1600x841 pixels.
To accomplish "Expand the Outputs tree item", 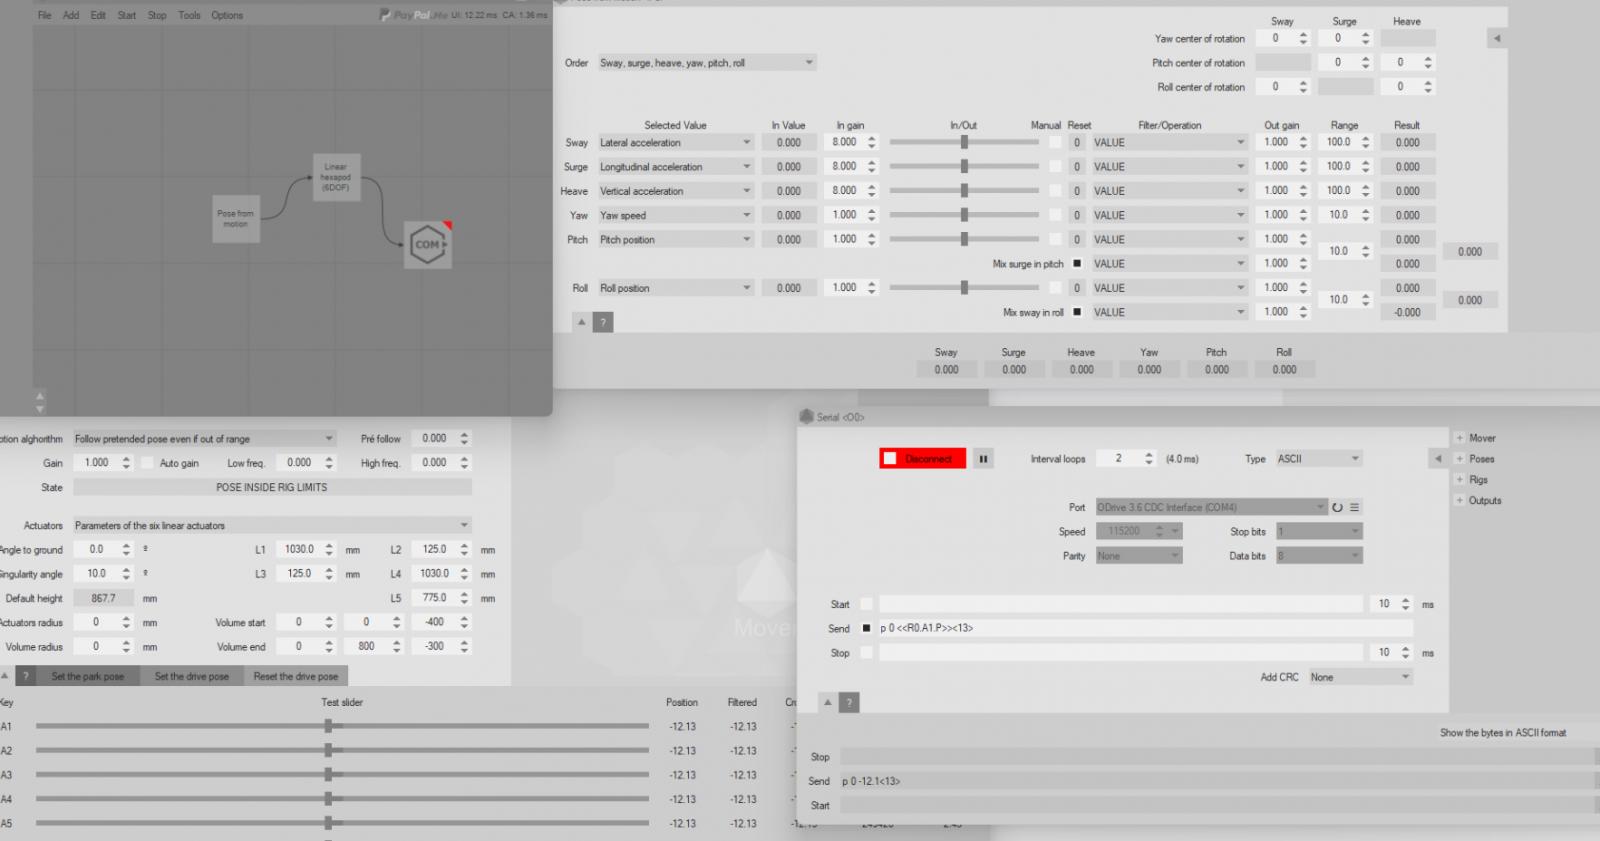I will (x=1460, y=500).
